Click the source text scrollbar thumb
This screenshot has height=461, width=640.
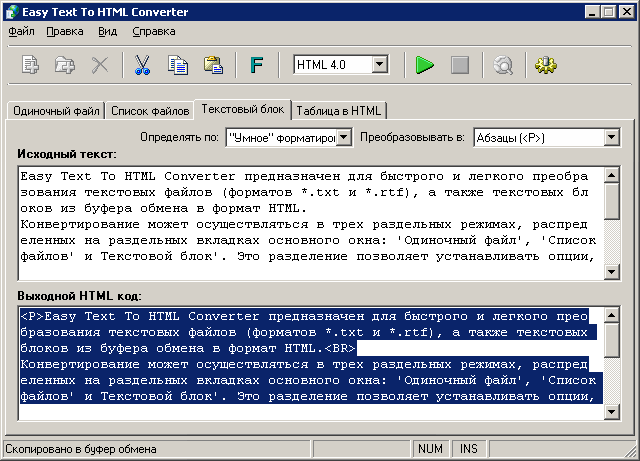(611, 202)
